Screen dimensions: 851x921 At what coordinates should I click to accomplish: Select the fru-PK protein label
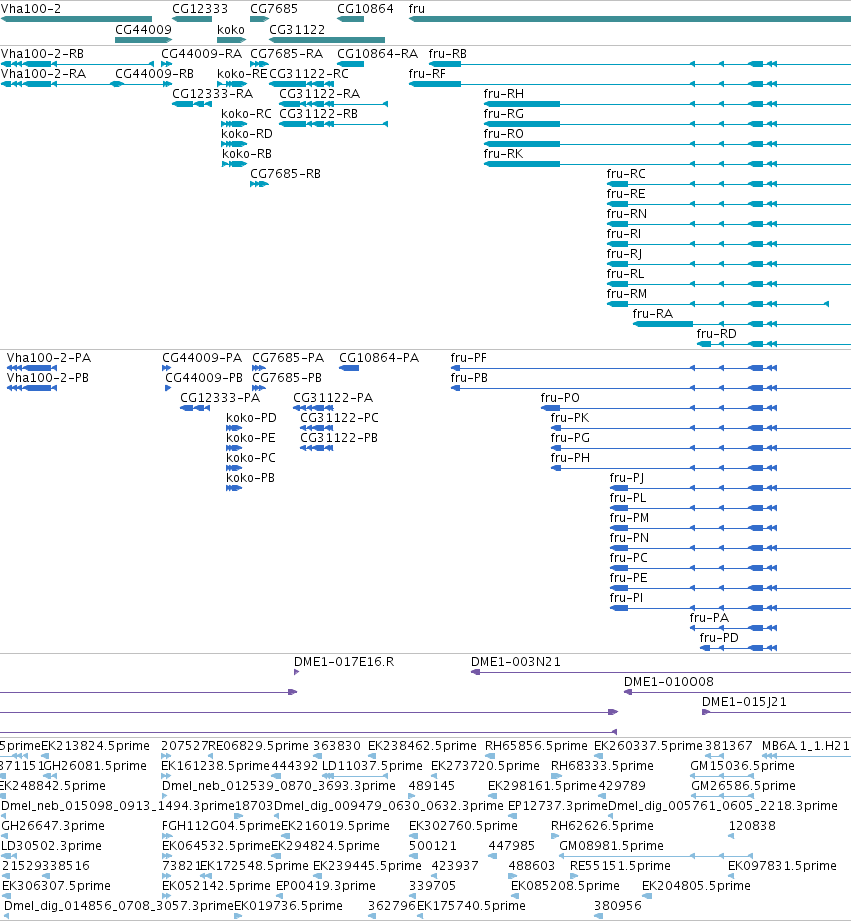(570, 418)
